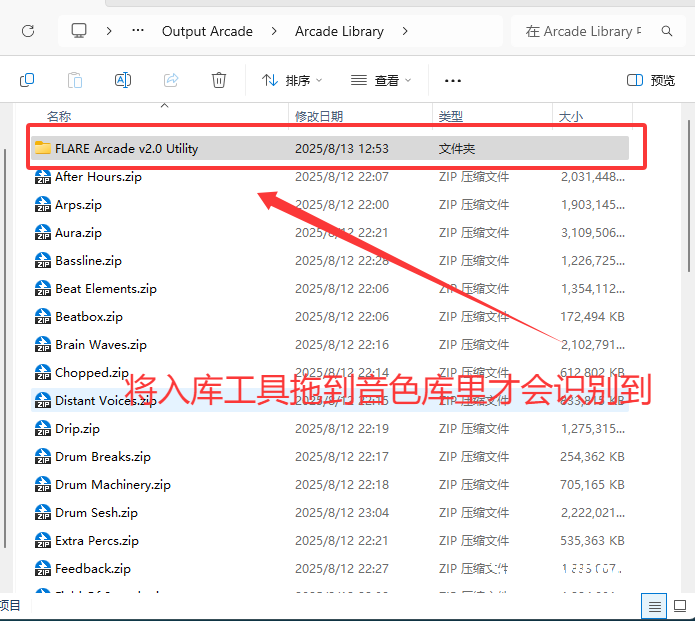Screen dimensions: 695x621
Task: Click the Copy toolbar icon
Action: coord(27,80)
